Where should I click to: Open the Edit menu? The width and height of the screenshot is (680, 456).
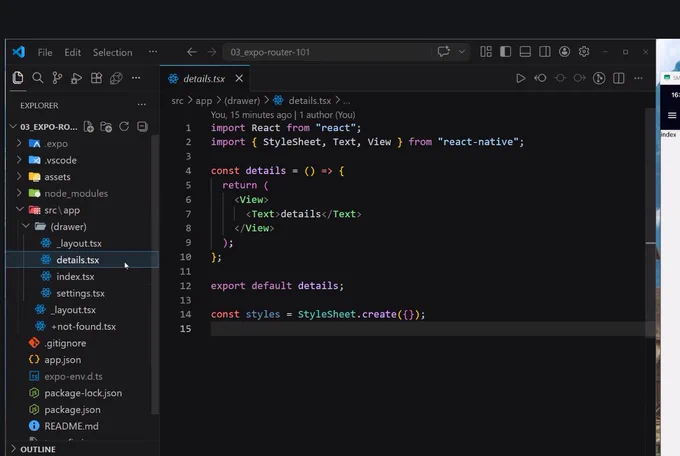coord(72,52)
